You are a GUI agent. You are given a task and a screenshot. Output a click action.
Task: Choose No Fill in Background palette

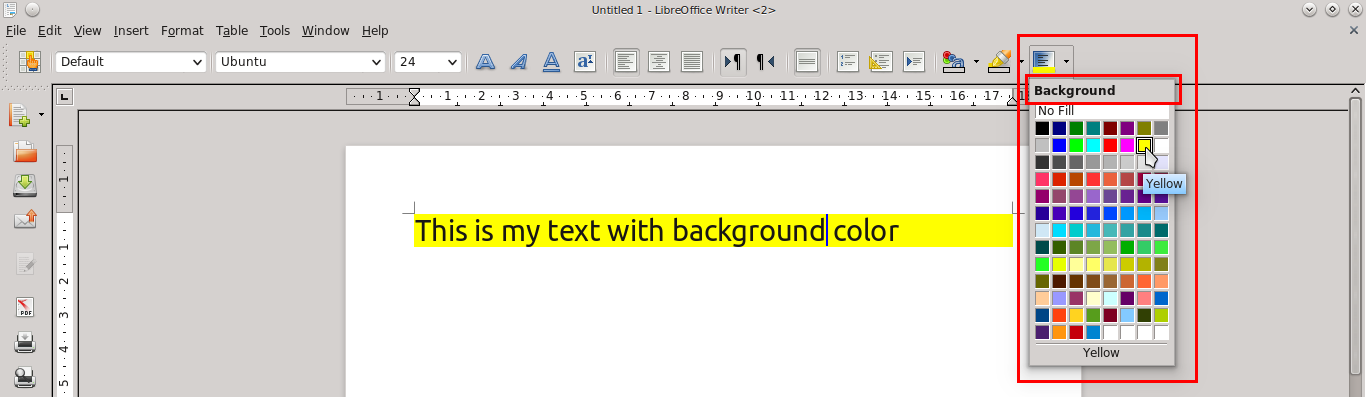coord(1101,111)
